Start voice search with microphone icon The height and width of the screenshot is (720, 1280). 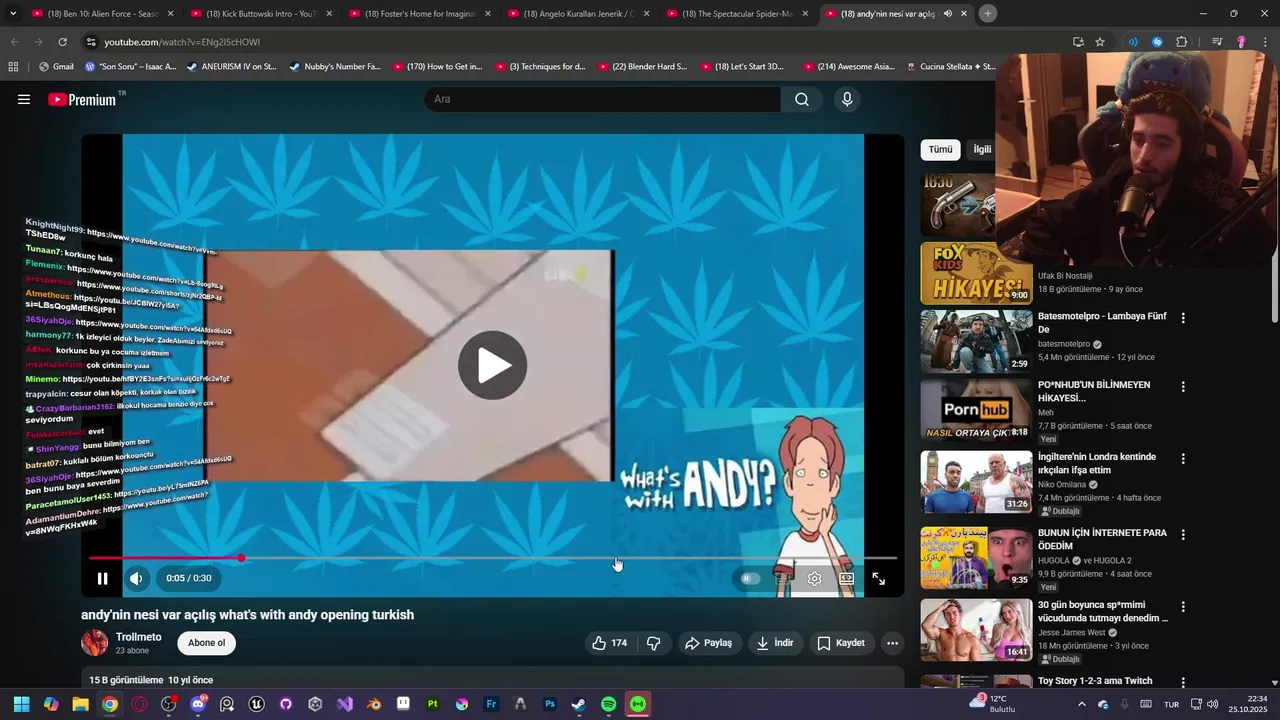click(x=847, y=99)
